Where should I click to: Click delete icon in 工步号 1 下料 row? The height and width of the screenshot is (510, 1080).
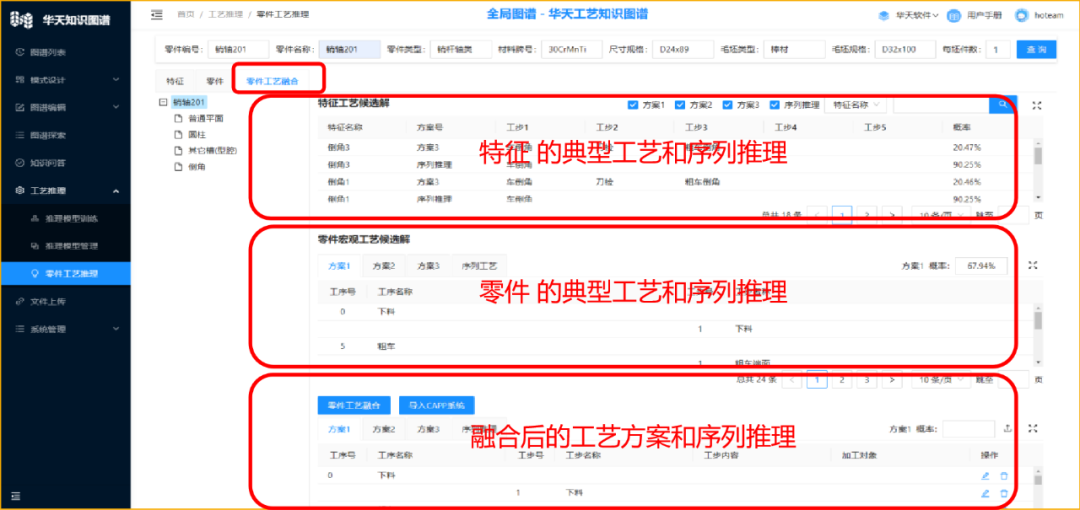point(1004,493)
